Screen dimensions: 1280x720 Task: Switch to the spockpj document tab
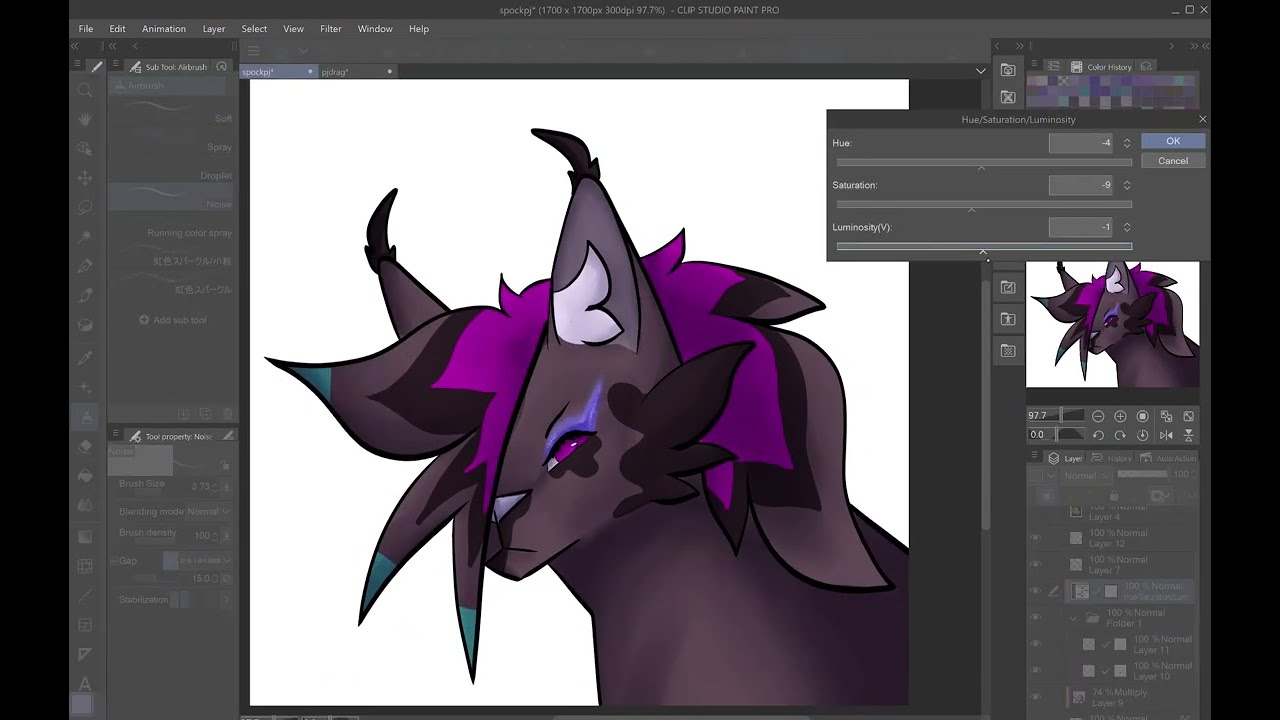point(277,72)
